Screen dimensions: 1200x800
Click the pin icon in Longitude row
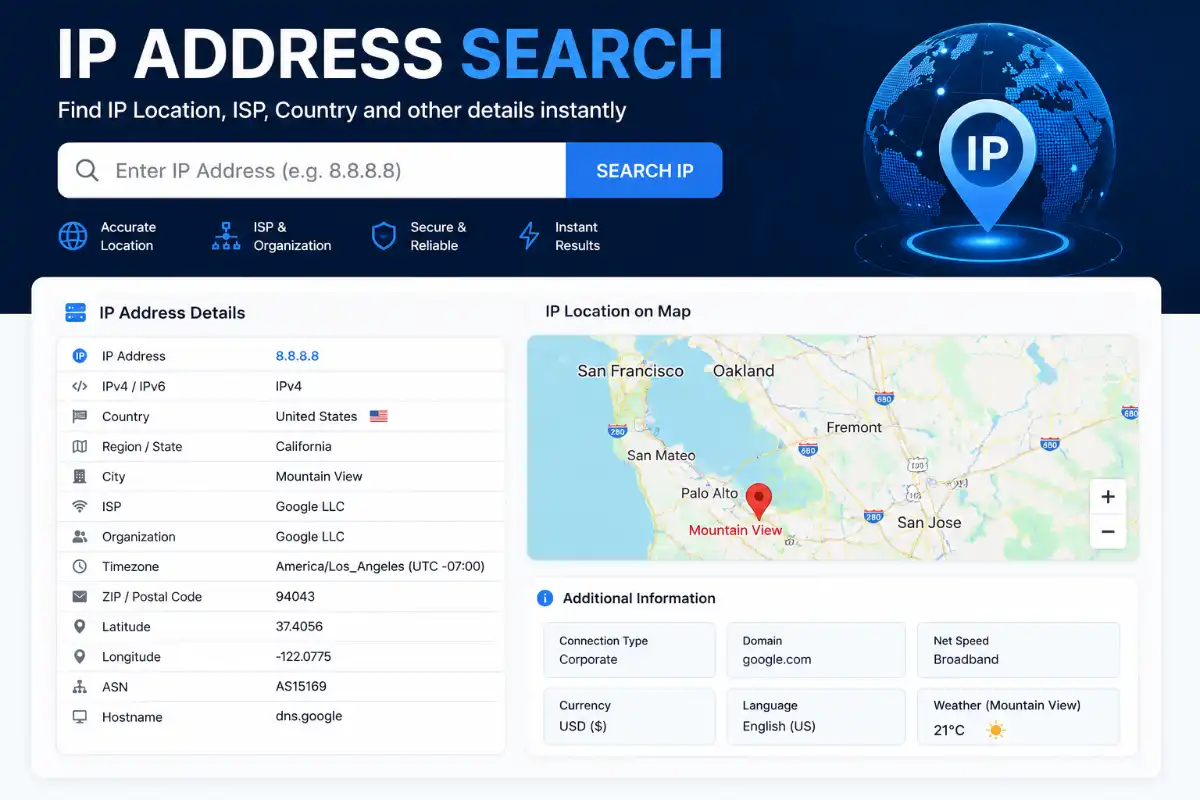[x=80, y=656]
